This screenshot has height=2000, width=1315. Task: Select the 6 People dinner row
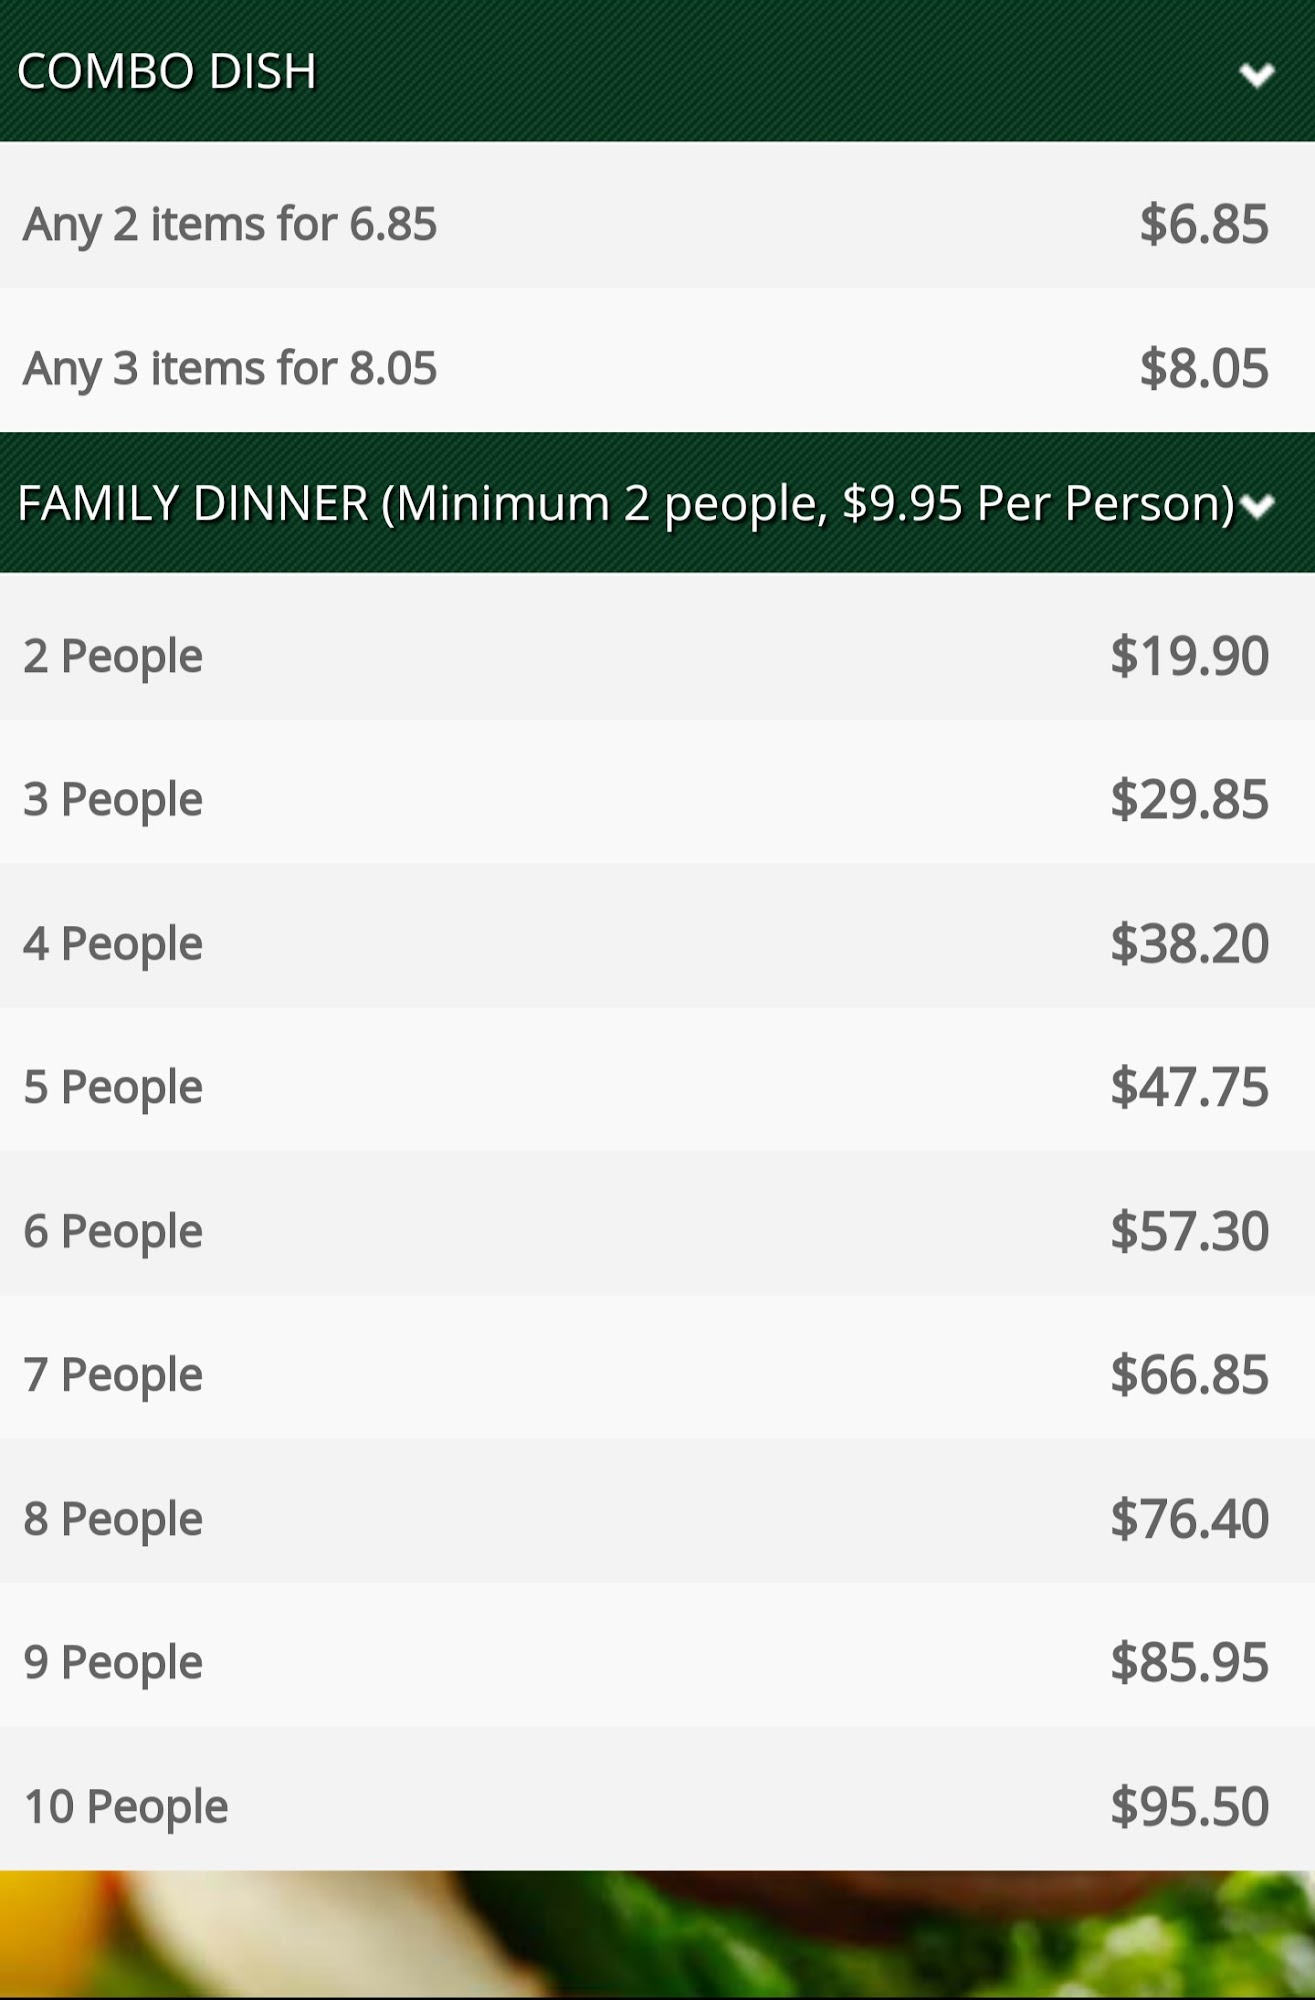[113, 1230]
